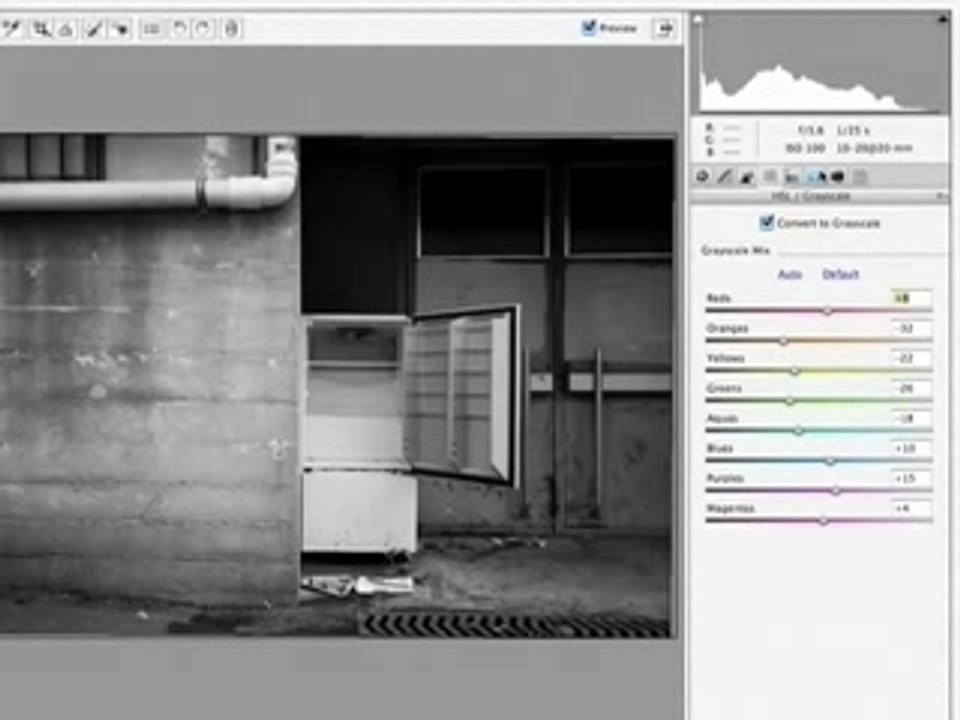Click the Oranges value input field

pos(912,328)
